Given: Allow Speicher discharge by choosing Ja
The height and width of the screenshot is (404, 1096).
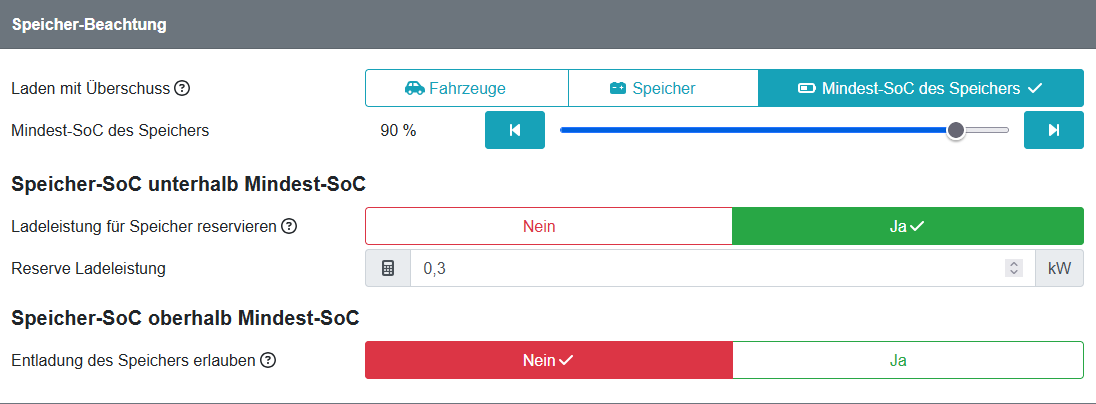Looking at the screenshot, I should point(908,361).
